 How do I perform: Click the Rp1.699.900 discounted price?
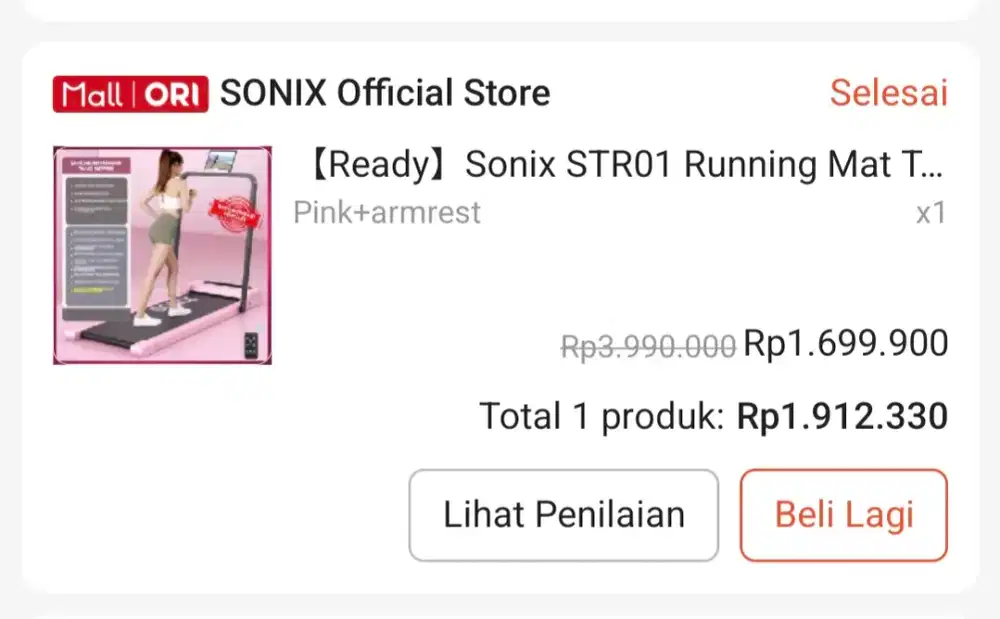(845, 344)
